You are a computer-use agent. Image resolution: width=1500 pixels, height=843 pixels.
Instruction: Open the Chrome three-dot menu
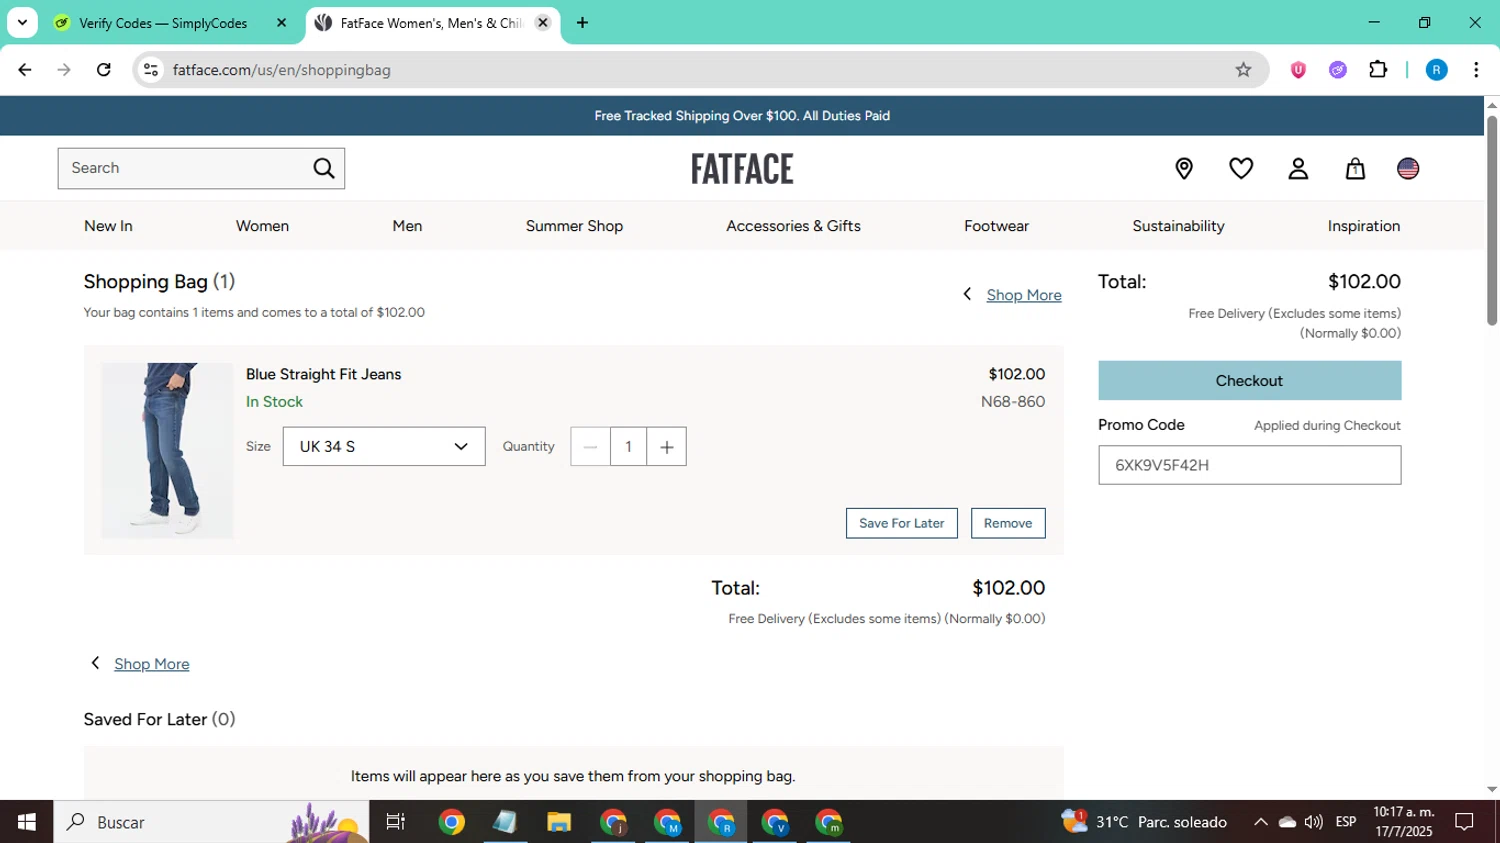point(1476,69)
